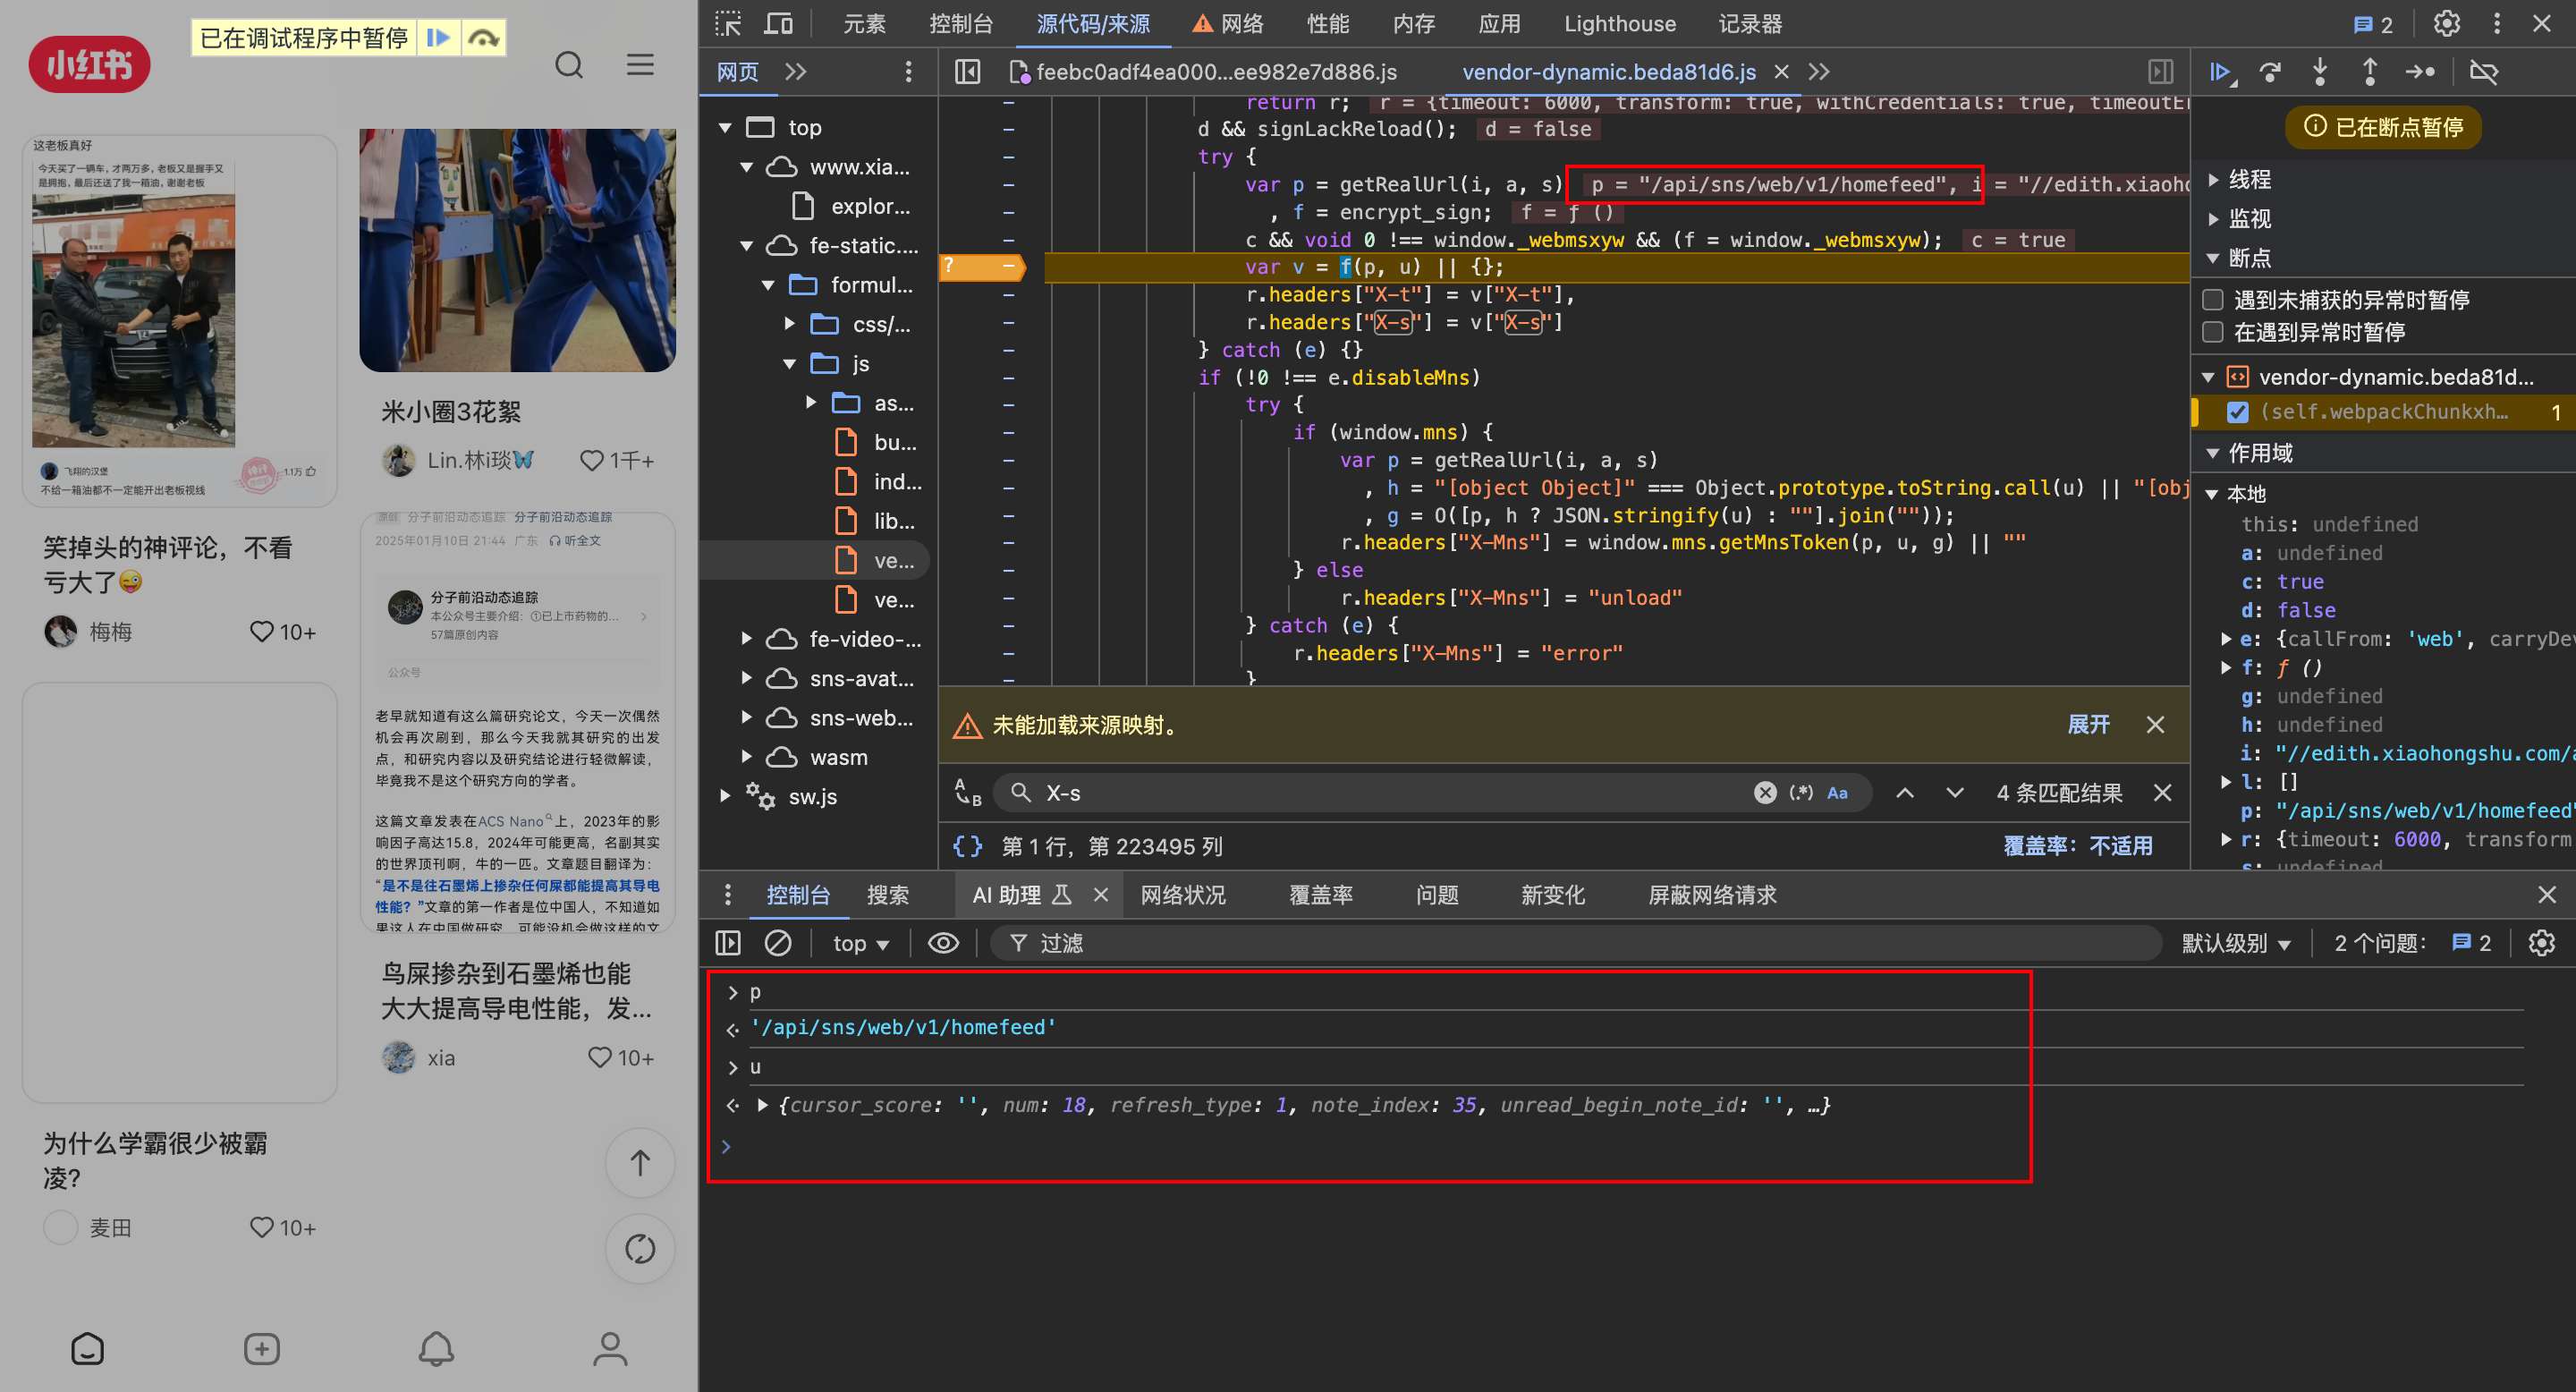2576x1392 pixels.
Task: Pretty-print code with the curly braces icon
Action: [967, 846]
